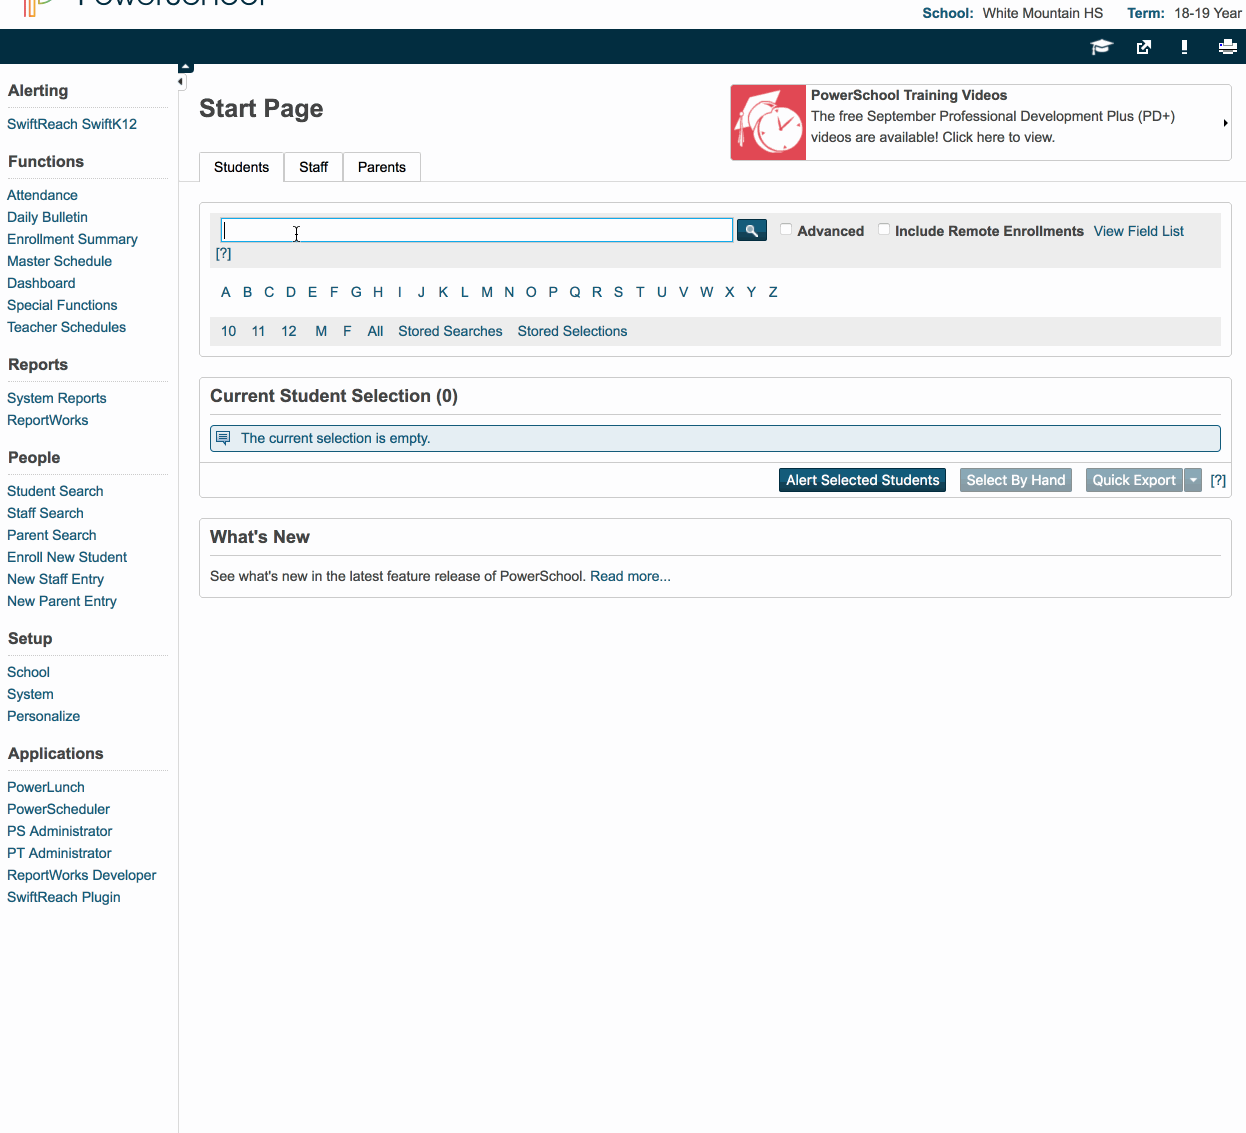This screenshot has width=1246, height=1133.
Task: Open Parent Search link
Action: pyautogui.click(x=52, y=535)
